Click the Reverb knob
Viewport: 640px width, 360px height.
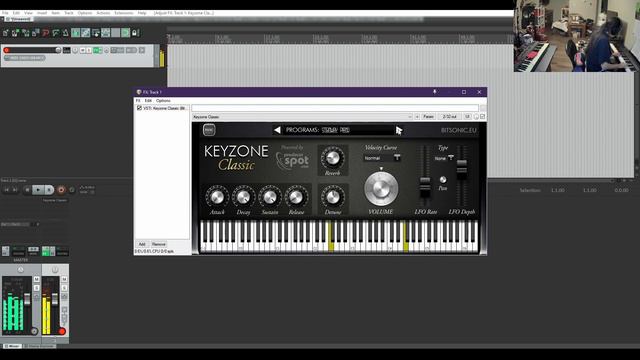click(x=333, y=158)
